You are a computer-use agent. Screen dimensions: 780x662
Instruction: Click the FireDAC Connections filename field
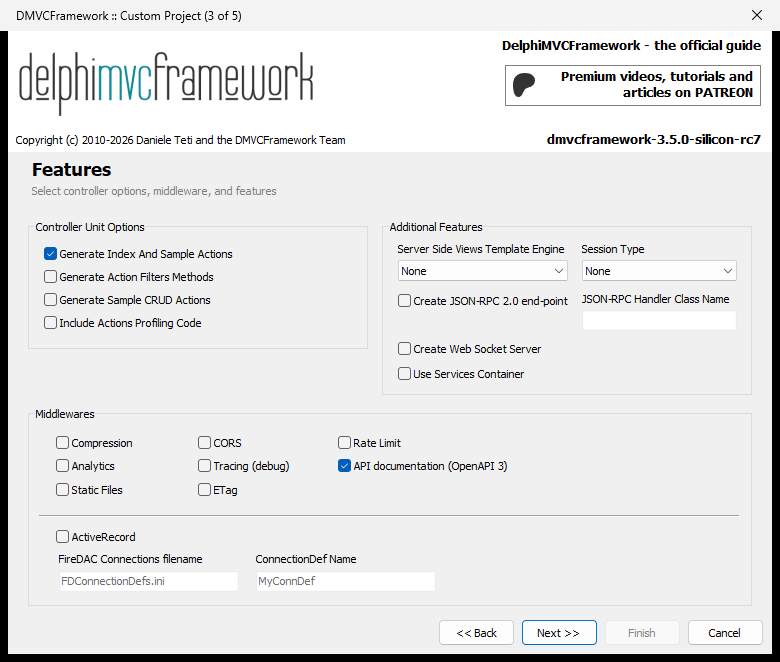(149, 581)
